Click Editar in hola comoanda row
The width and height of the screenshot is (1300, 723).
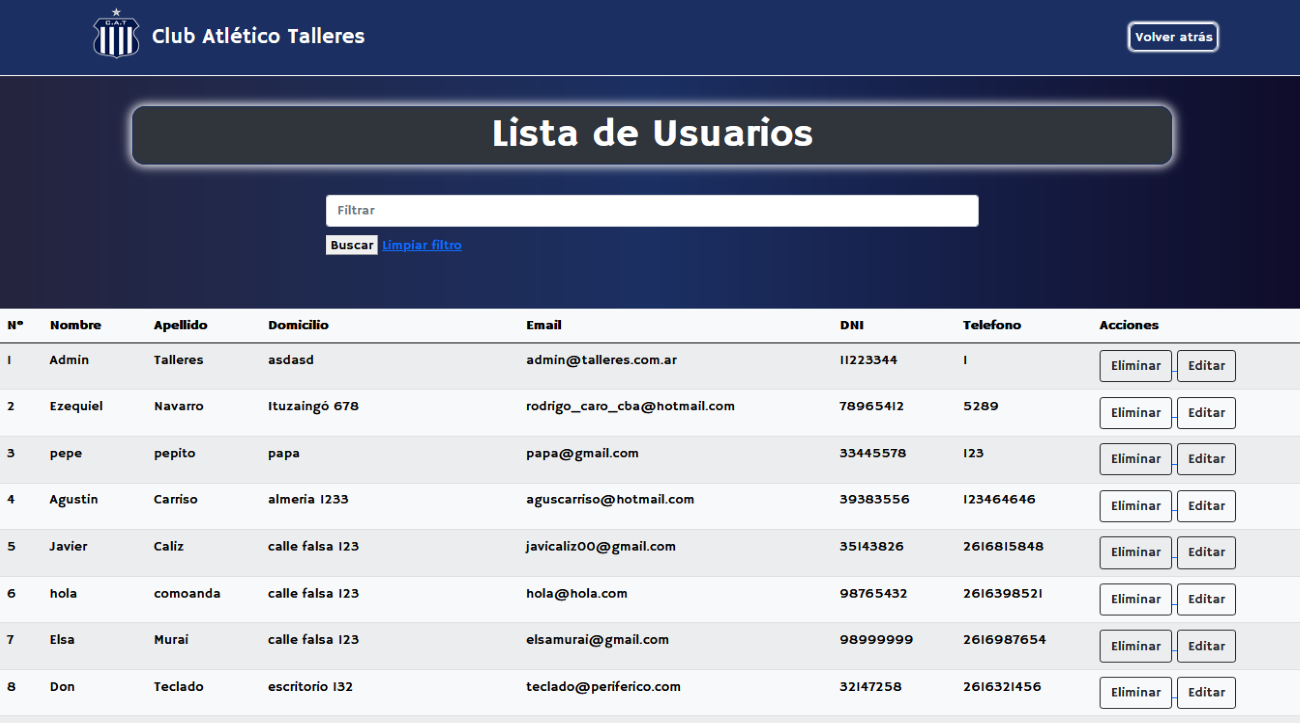click(x=1206, y=599)
